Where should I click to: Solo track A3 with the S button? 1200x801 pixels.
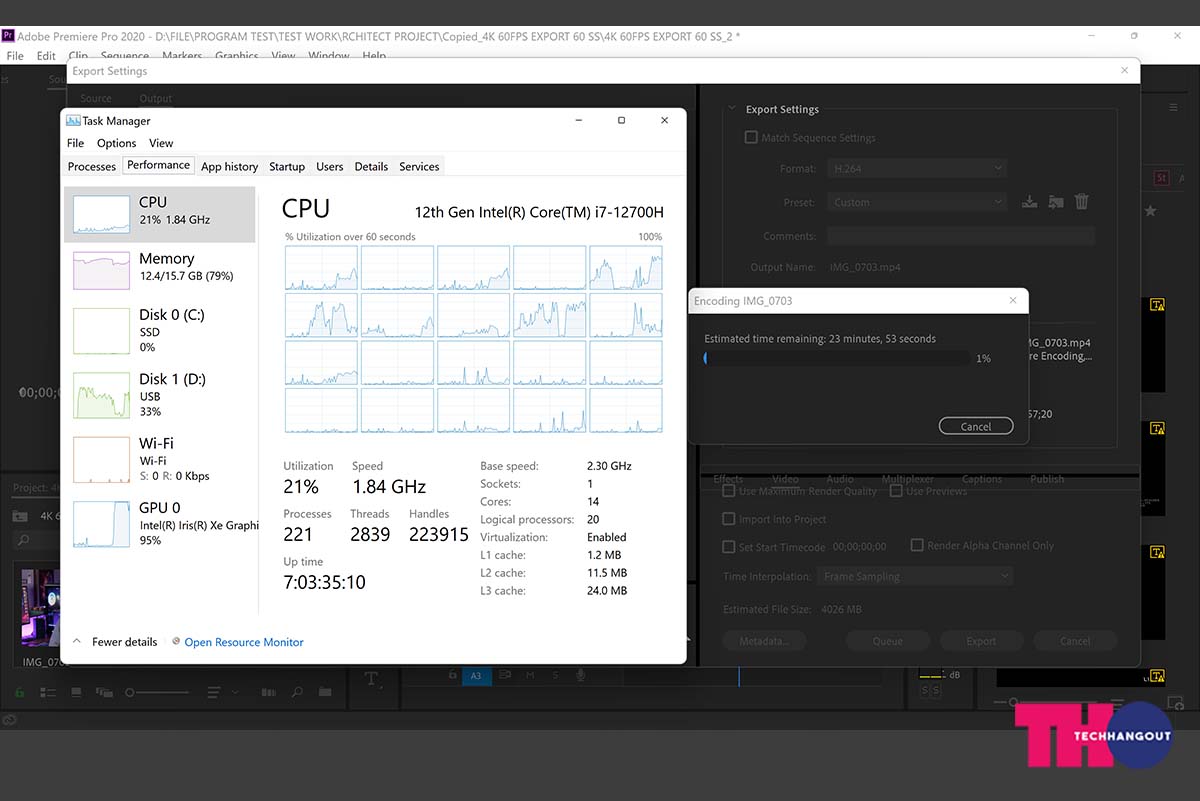pyautogui.click(x=555, y=676)
